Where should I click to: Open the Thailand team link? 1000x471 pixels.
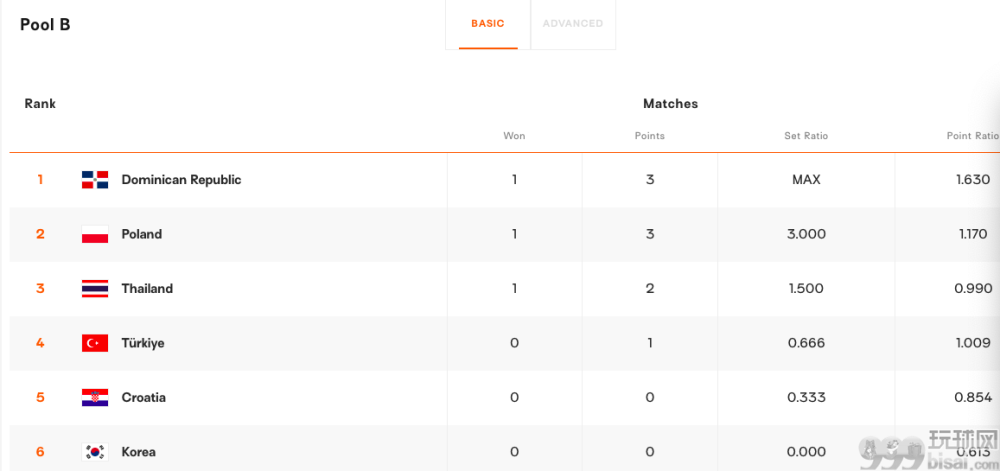point(147,289)
